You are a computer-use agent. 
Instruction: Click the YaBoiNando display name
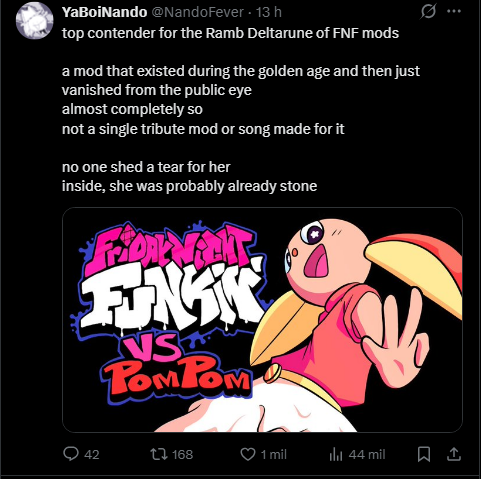[x=104, y=12]
